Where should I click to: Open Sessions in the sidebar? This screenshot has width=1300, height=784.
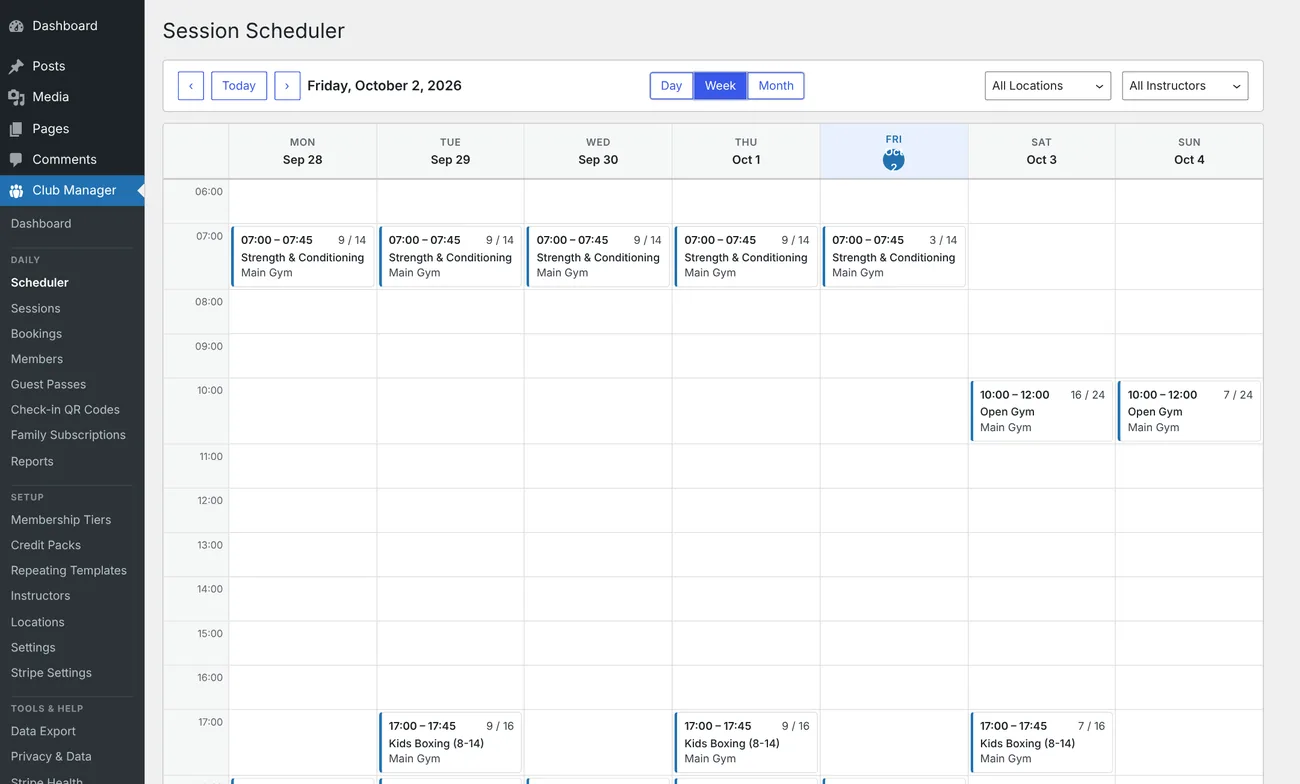tap(36, 309)
